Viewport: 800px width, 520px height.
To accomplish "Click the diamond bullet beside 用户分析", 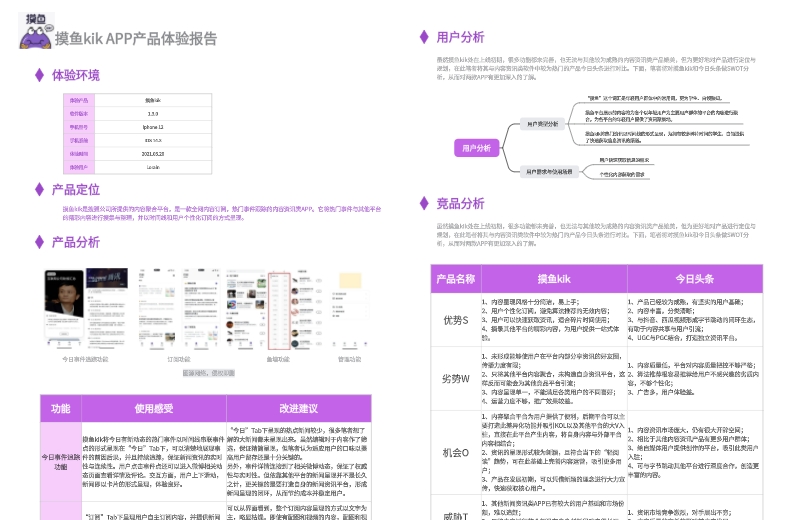I will point(423,37).
